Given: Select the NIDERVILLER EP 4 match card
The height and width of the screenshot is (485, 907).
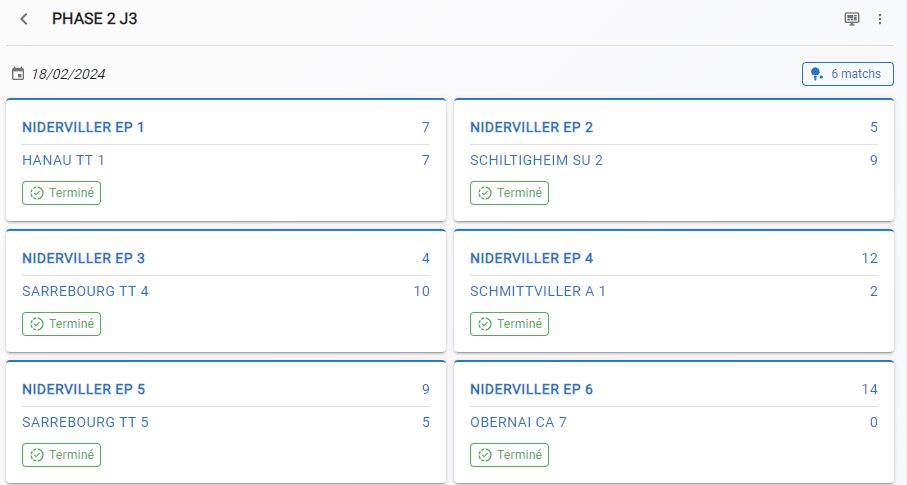Looking at the screenshot, I should coord(674,291).
